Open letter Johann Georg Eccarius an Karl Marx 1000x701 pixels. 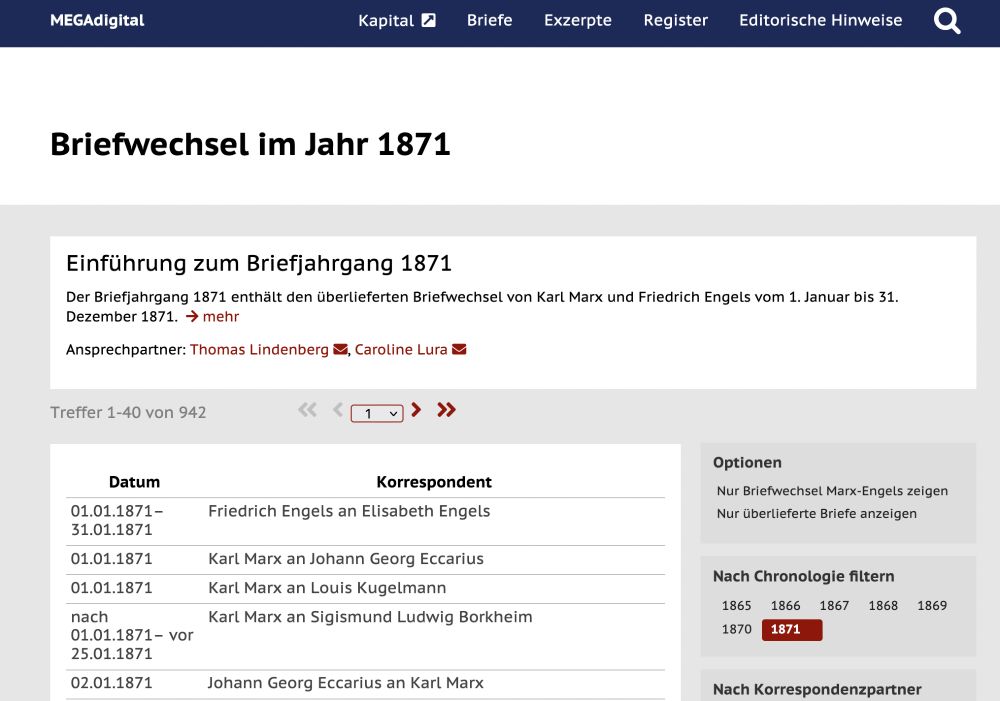coord(346,683)
